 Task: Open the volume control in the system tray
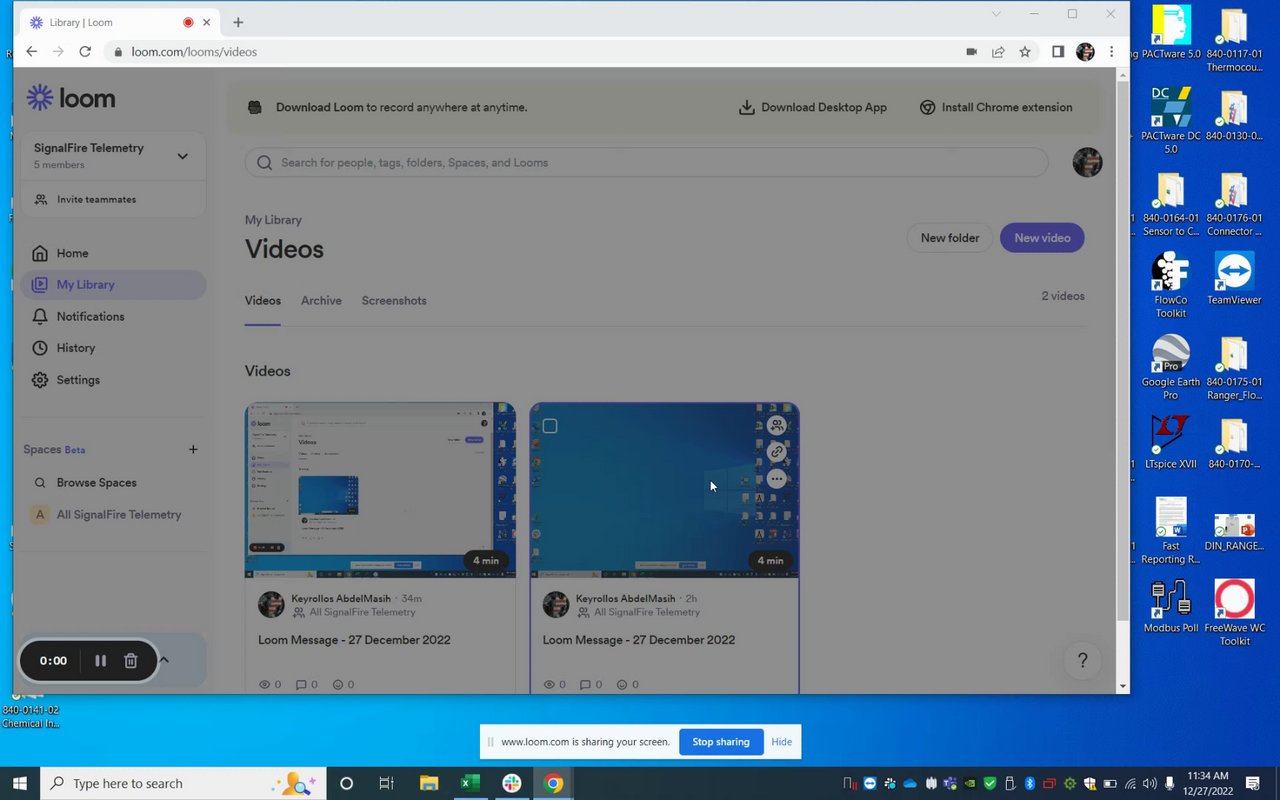click(x=1149, y=783)
